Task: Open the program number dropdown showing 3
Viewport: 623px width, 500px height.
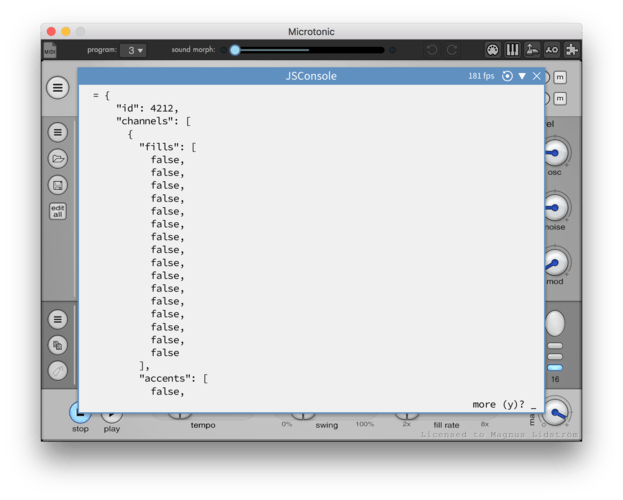Action: (134, 50)
